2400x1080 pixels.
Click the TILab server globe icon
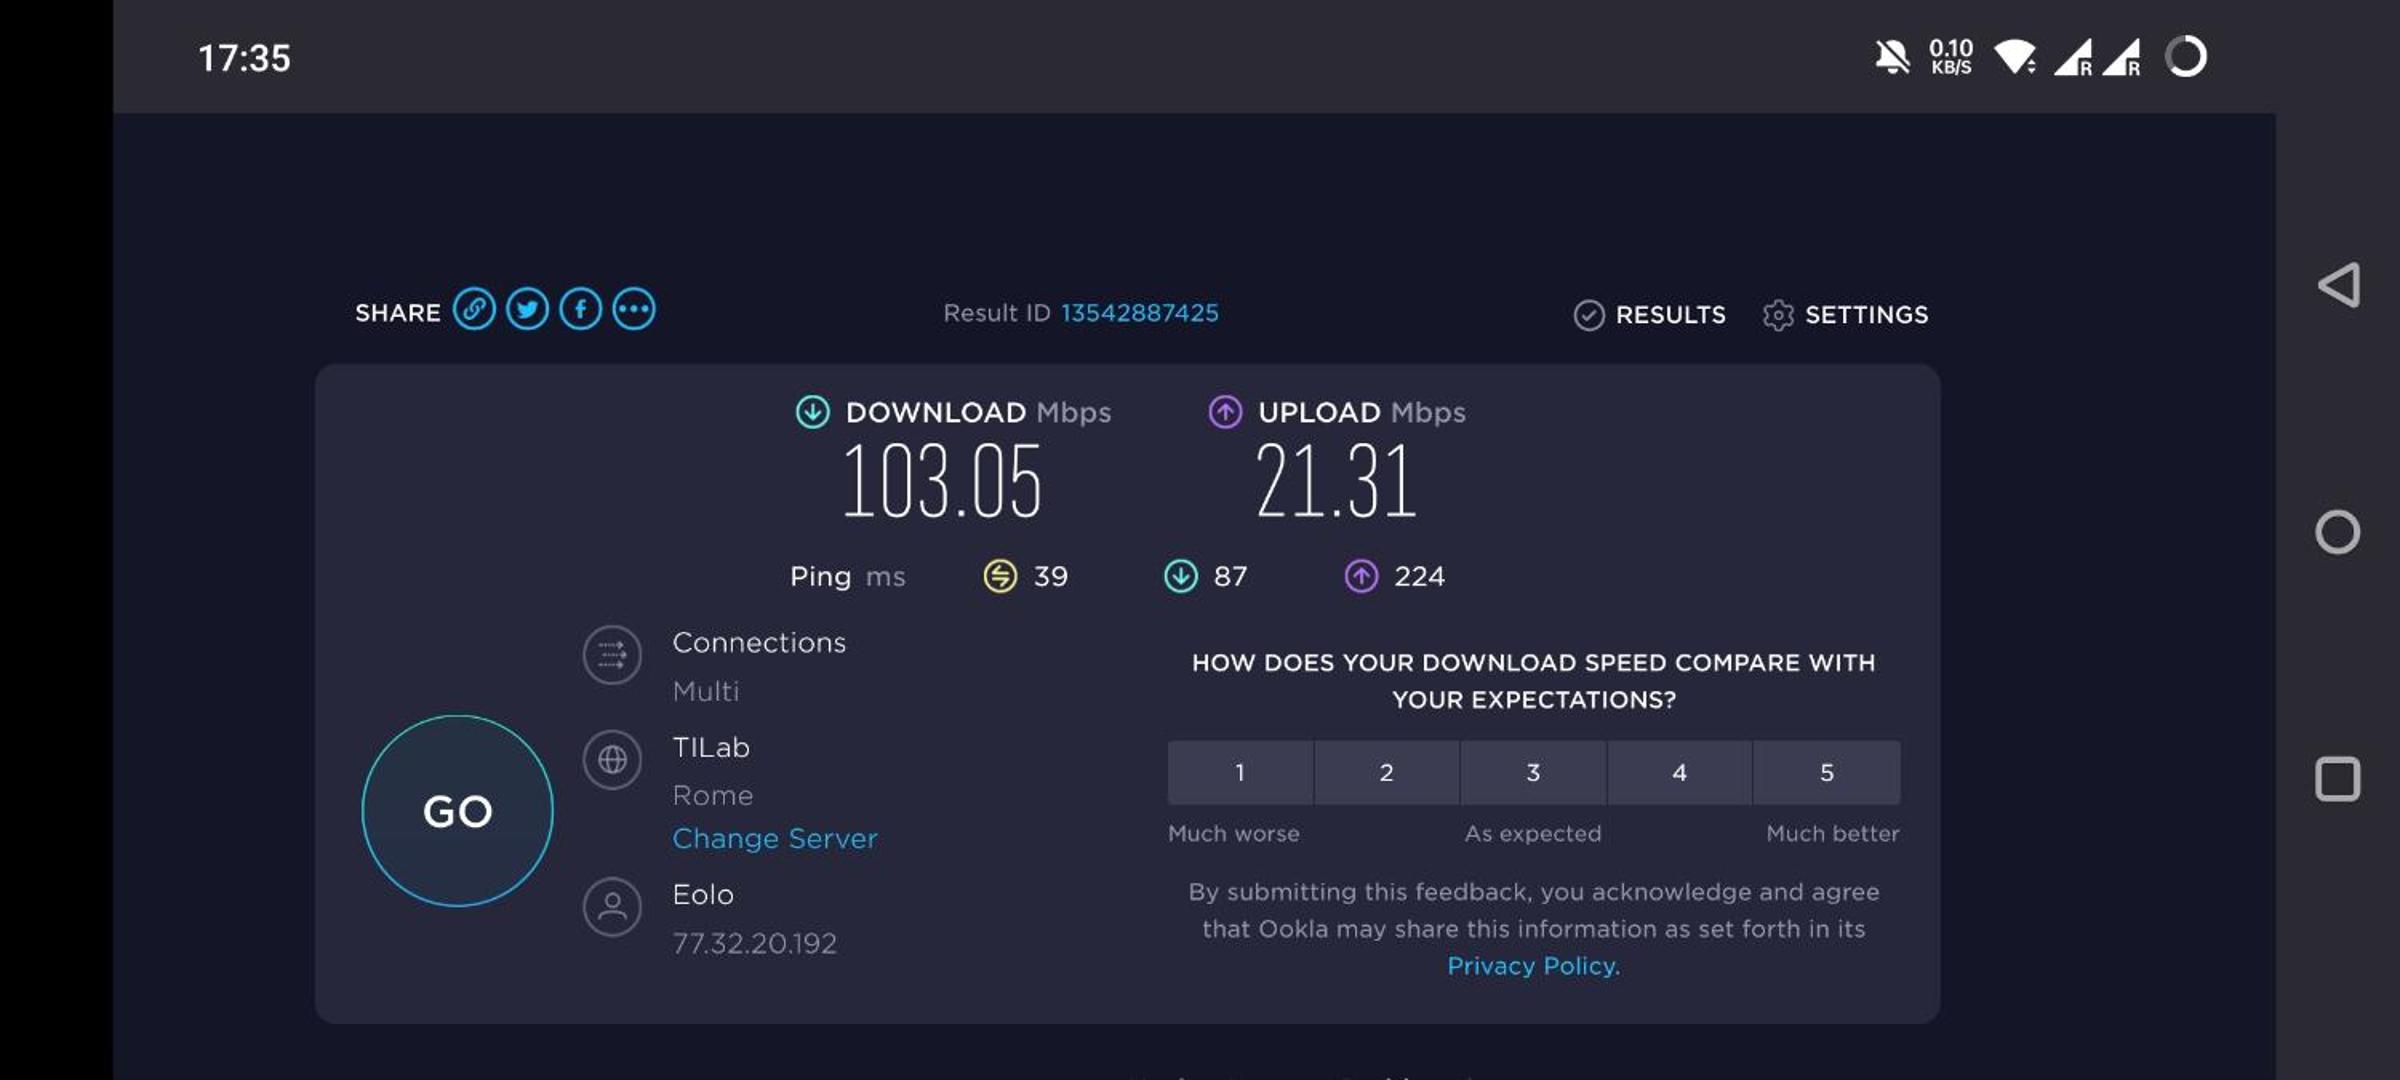pos(612,760)
